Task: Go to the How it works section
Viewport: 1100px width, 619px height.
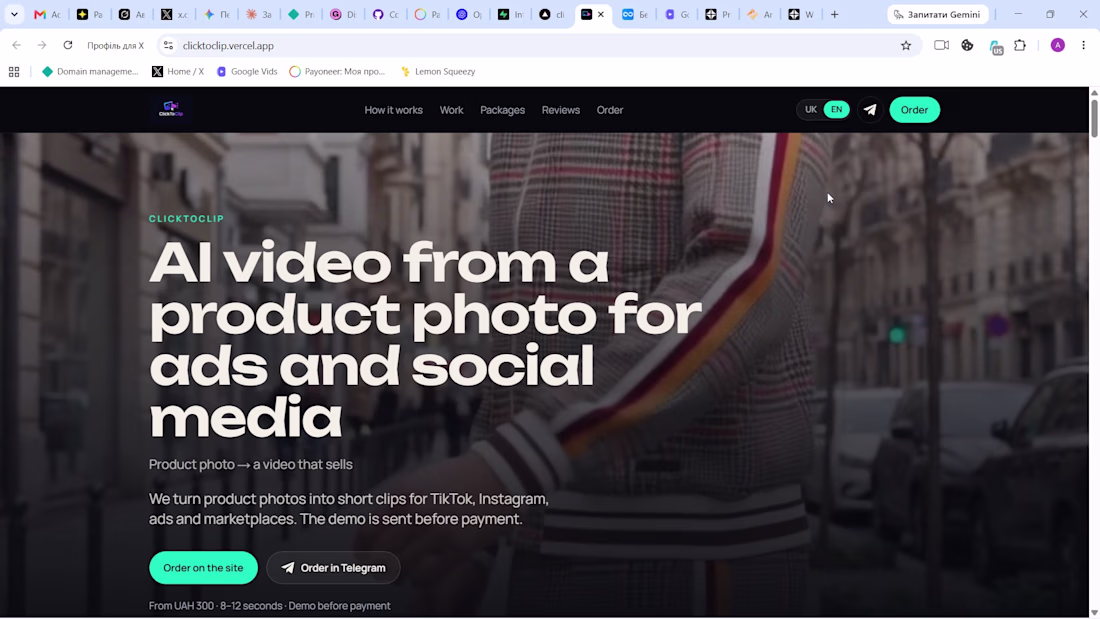Action: pyautogui.click(x=394, y=110)
